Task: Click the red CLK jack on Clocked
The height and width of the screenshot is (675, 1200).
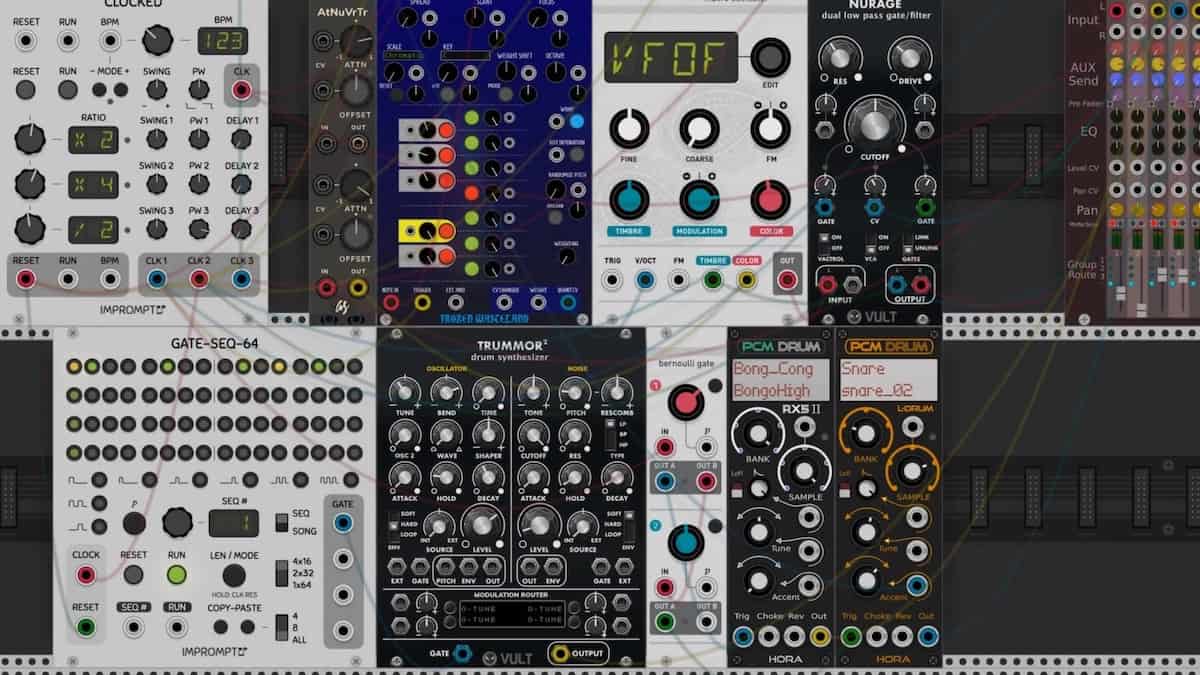Action: coord(241,90)
